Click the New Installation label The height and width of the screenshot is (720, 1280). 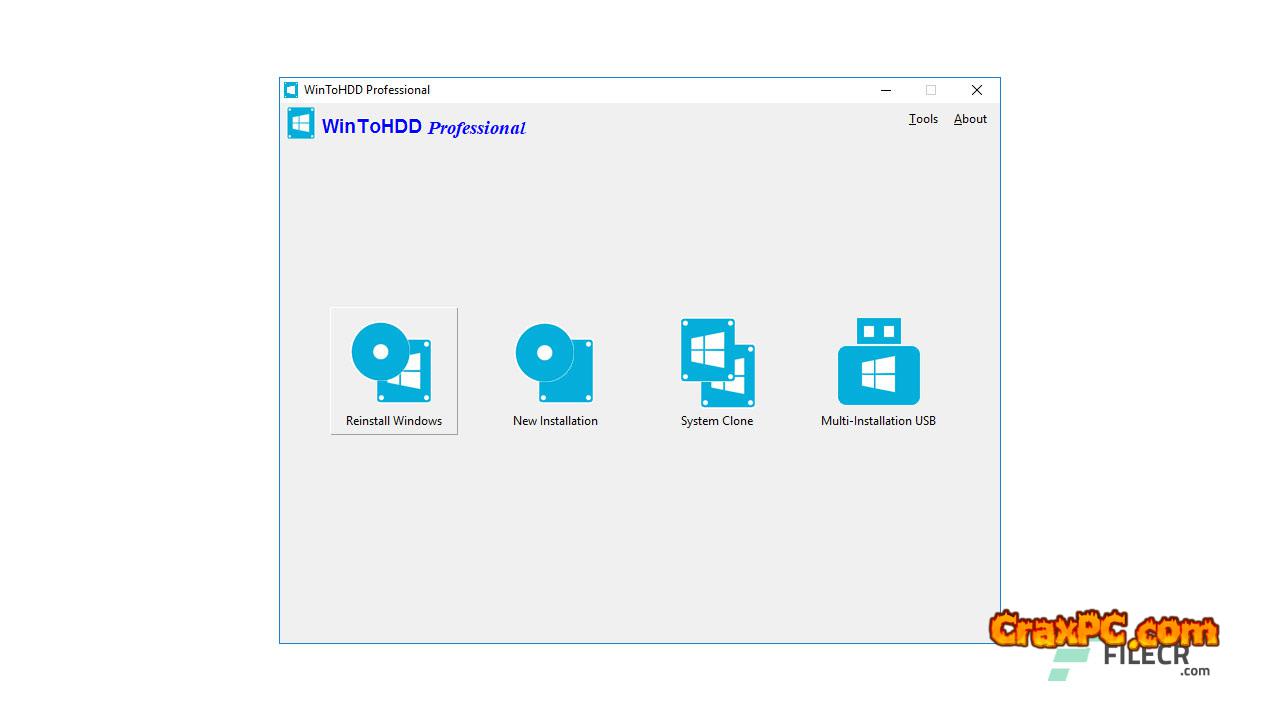[x=555, y=421]
